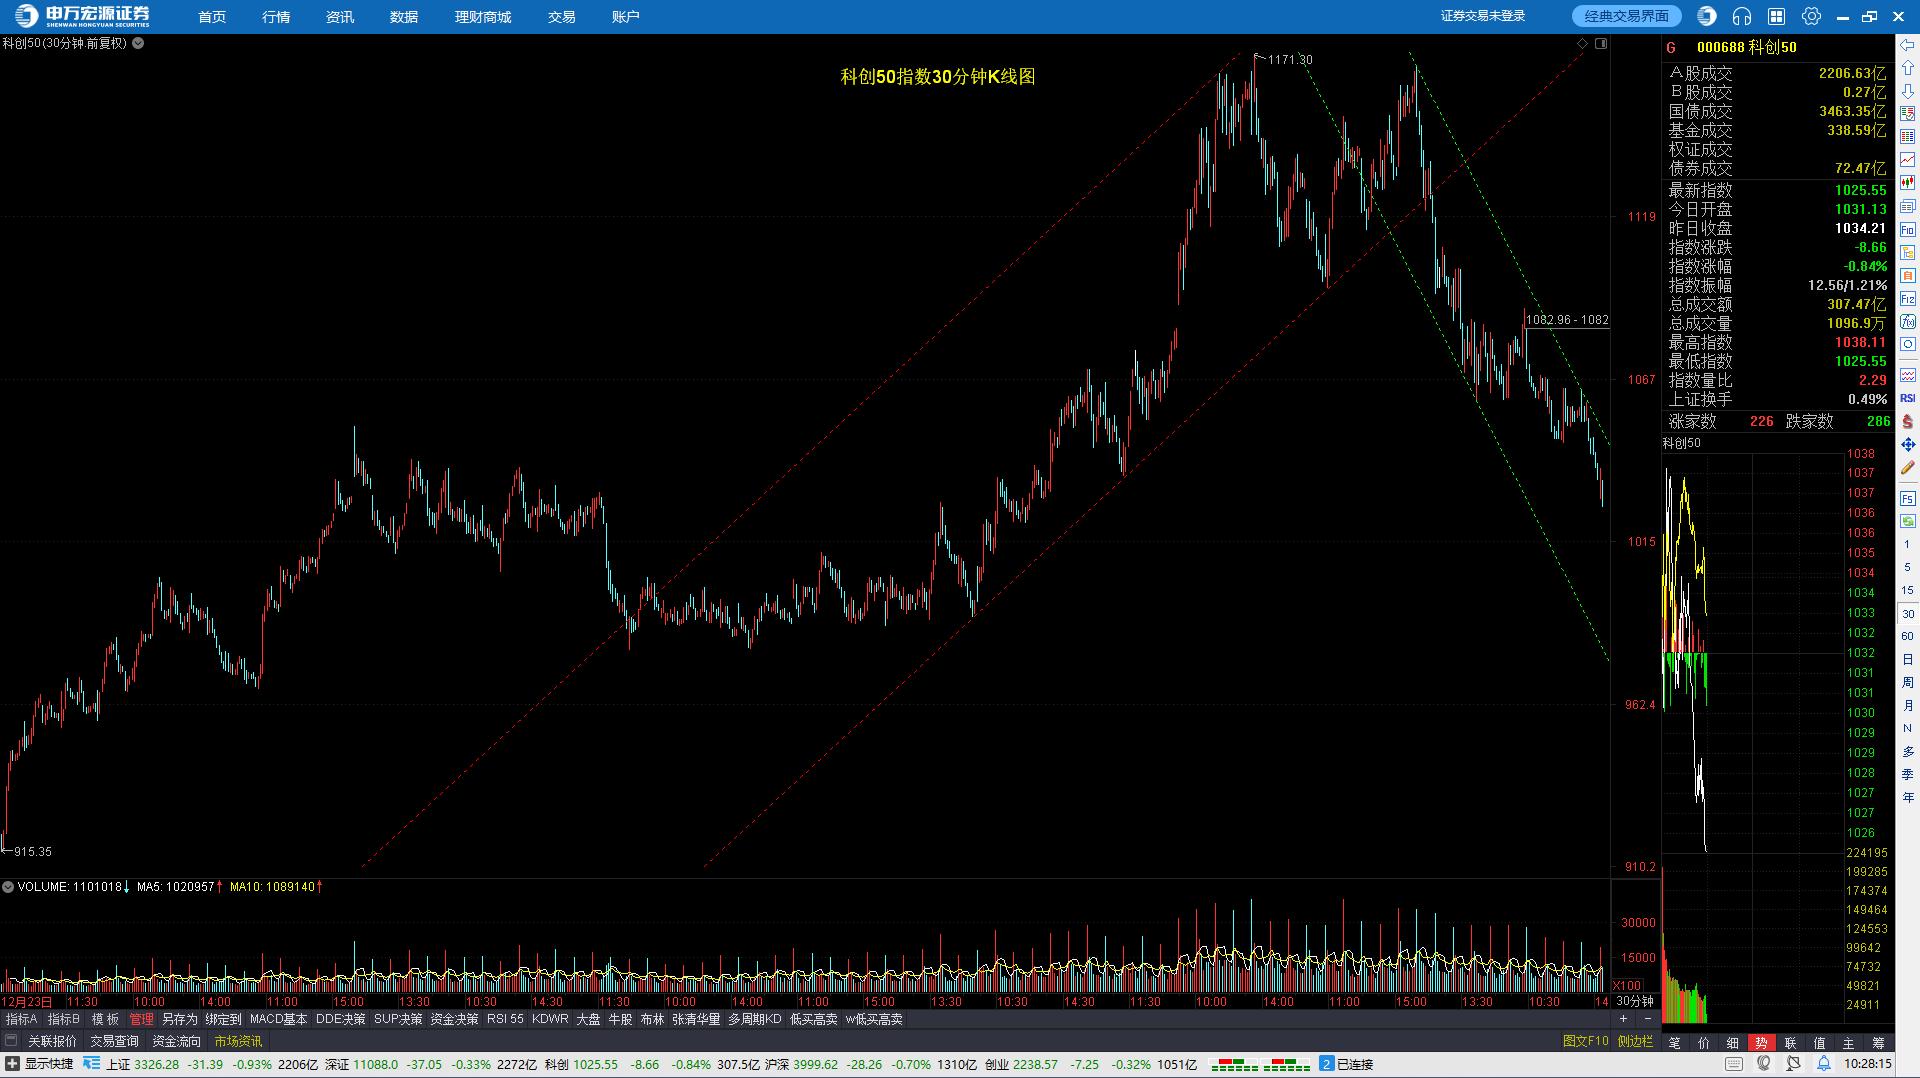Open the 账户 menu
Viewport: 1920px width, 1078px height.
click(x=626, y=17)
